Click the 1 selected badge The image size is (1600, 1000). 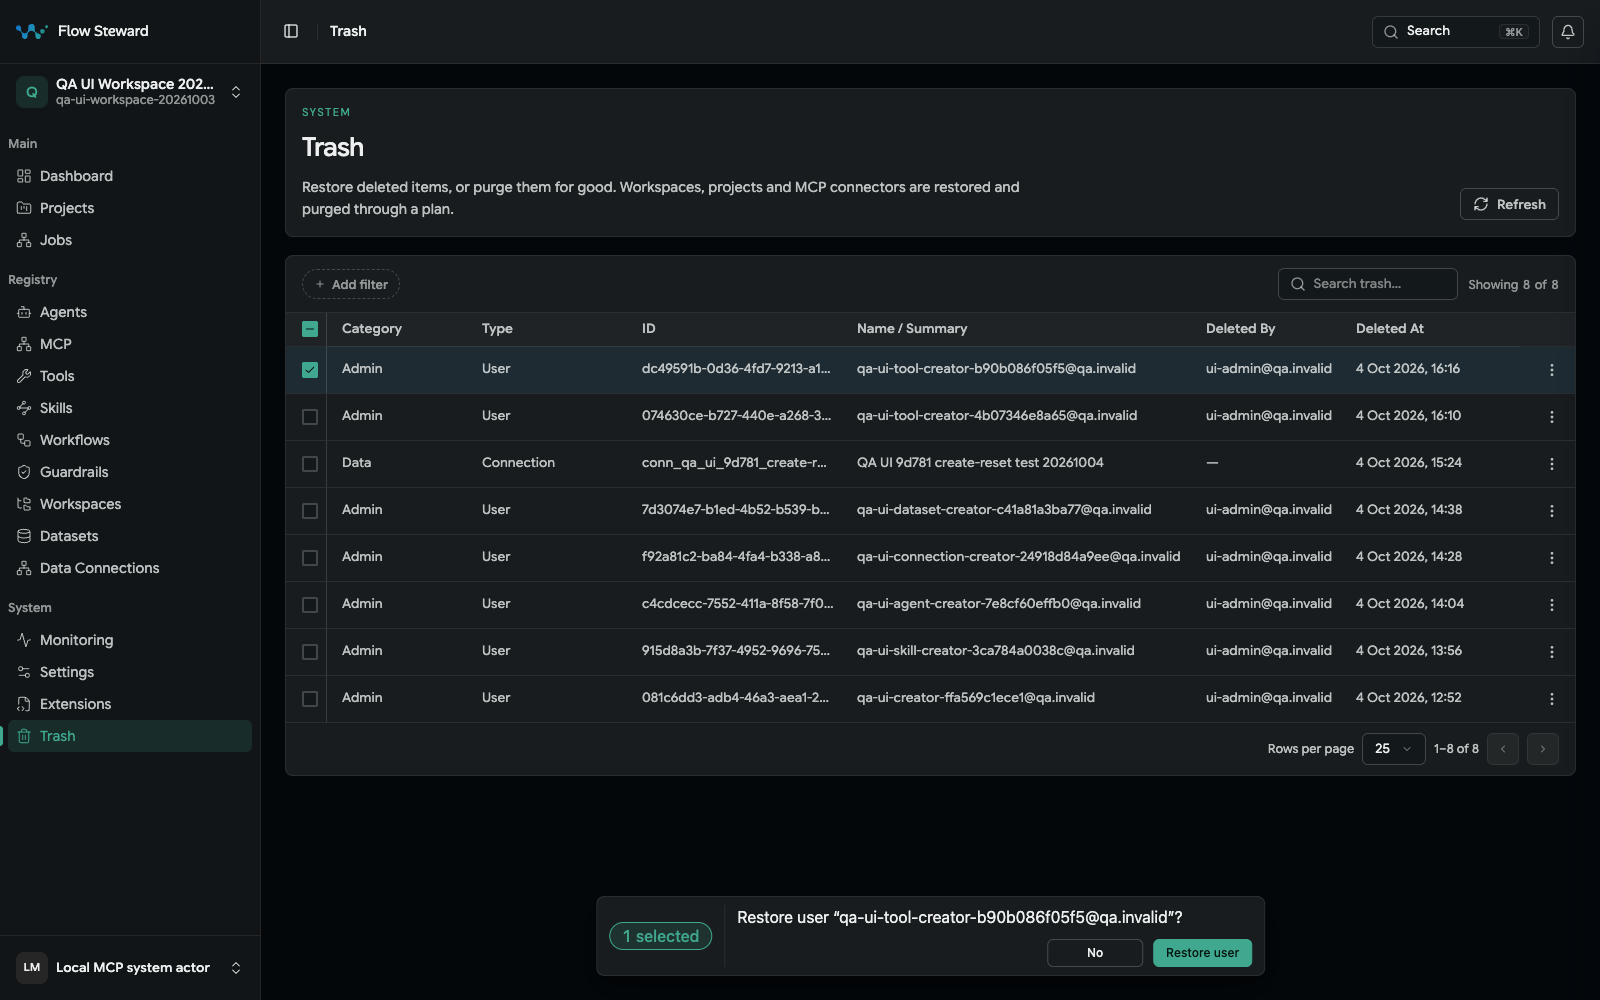click(x=661, y=936)
